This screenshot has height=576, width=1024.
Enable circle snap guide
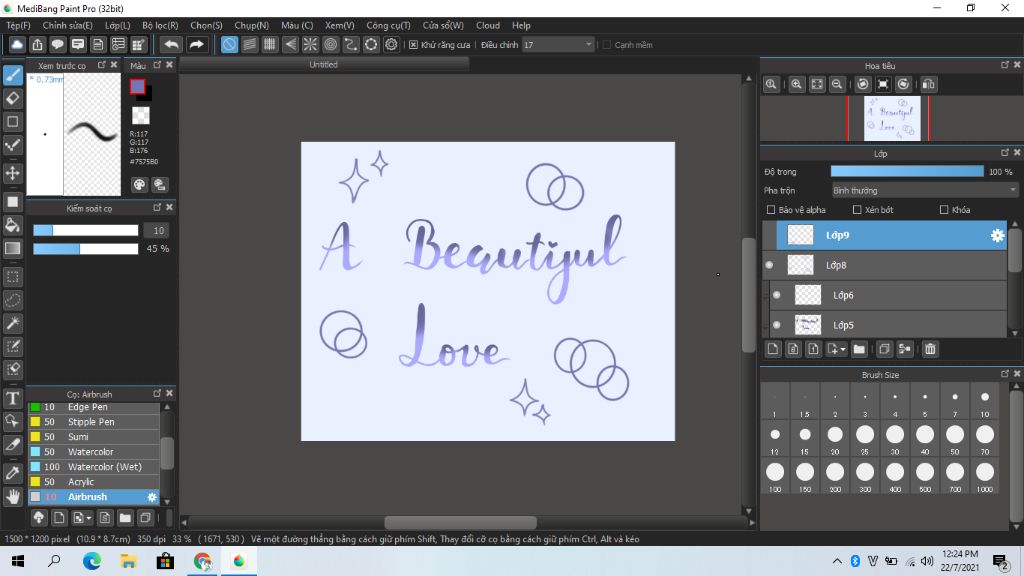(330, 44)
